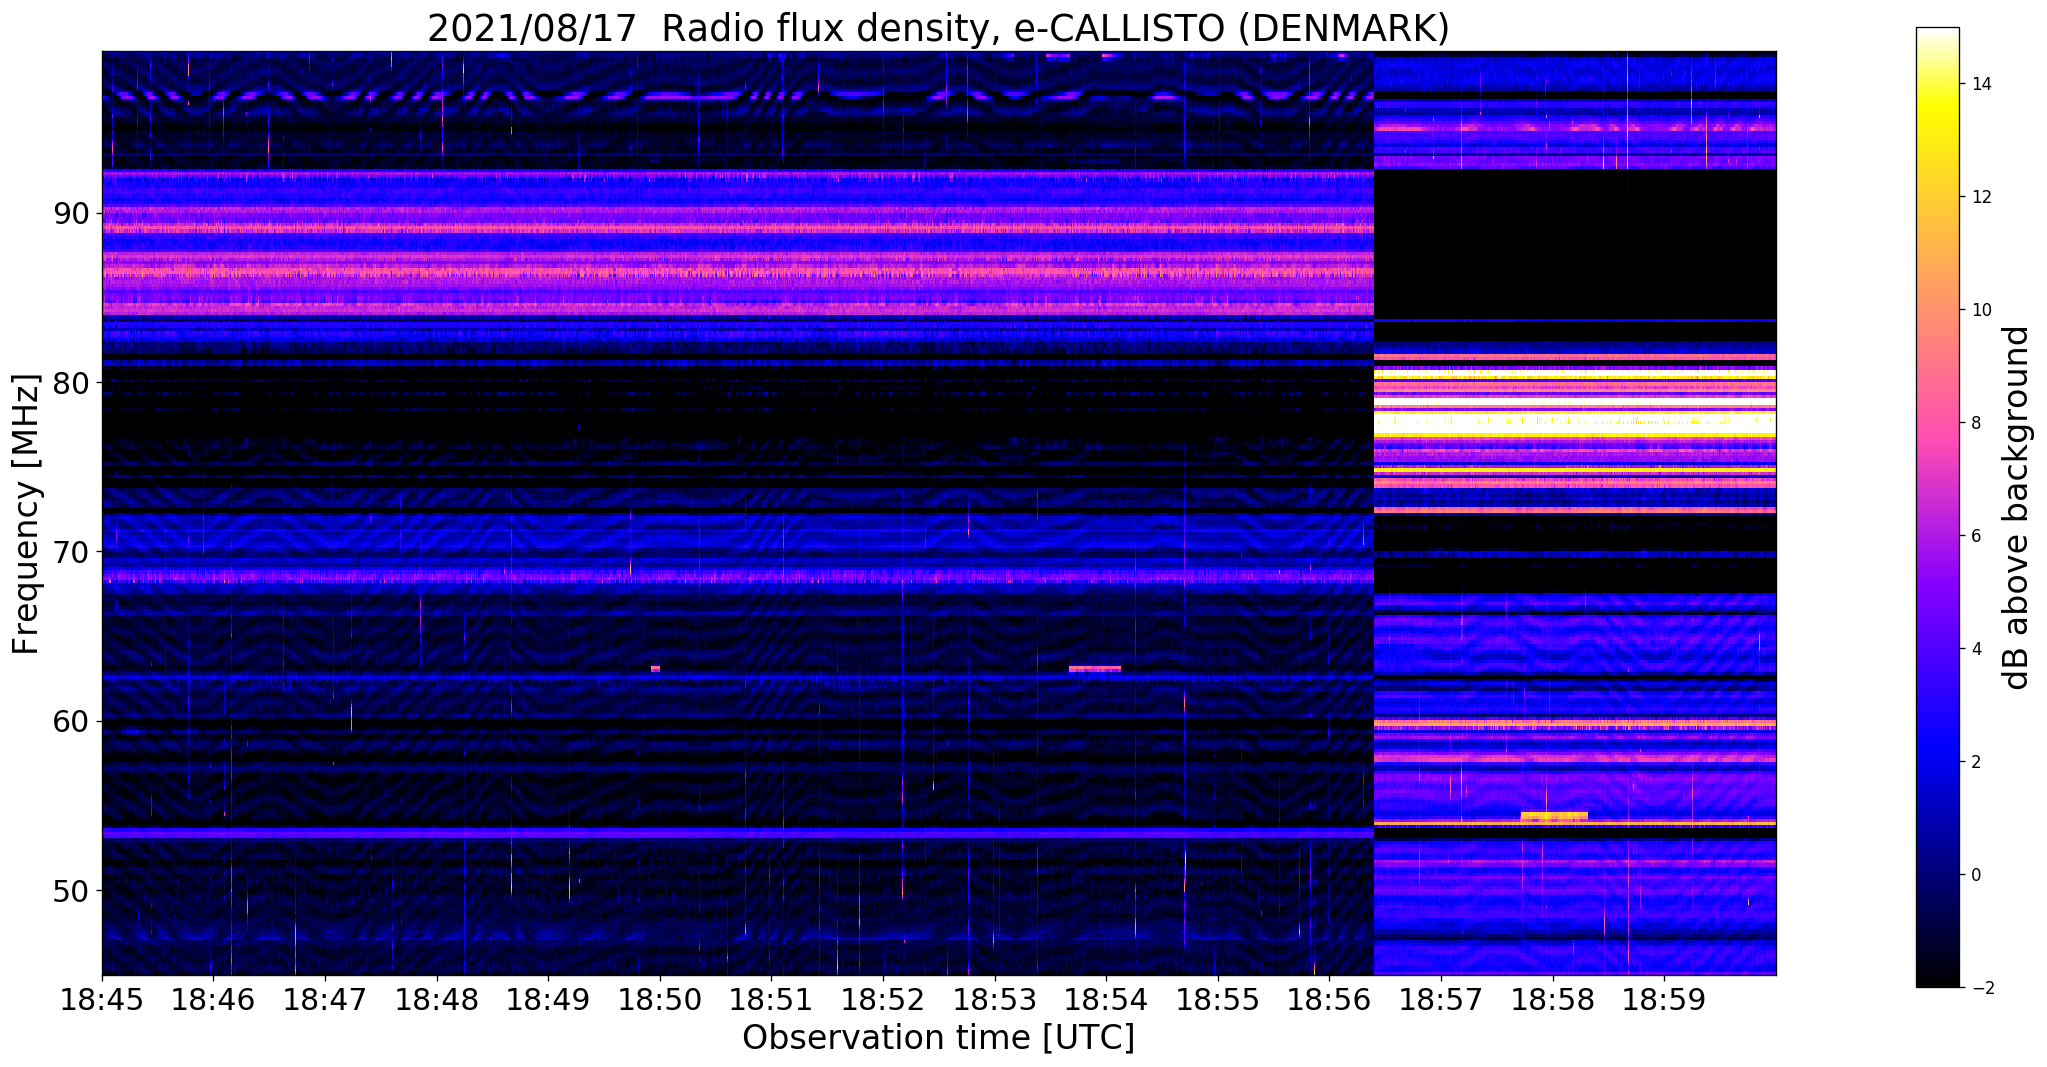This screenshot has height=1067, width=2047.
Task: Click the 18:56 time tick label
Action: tap(1329, 1000)
